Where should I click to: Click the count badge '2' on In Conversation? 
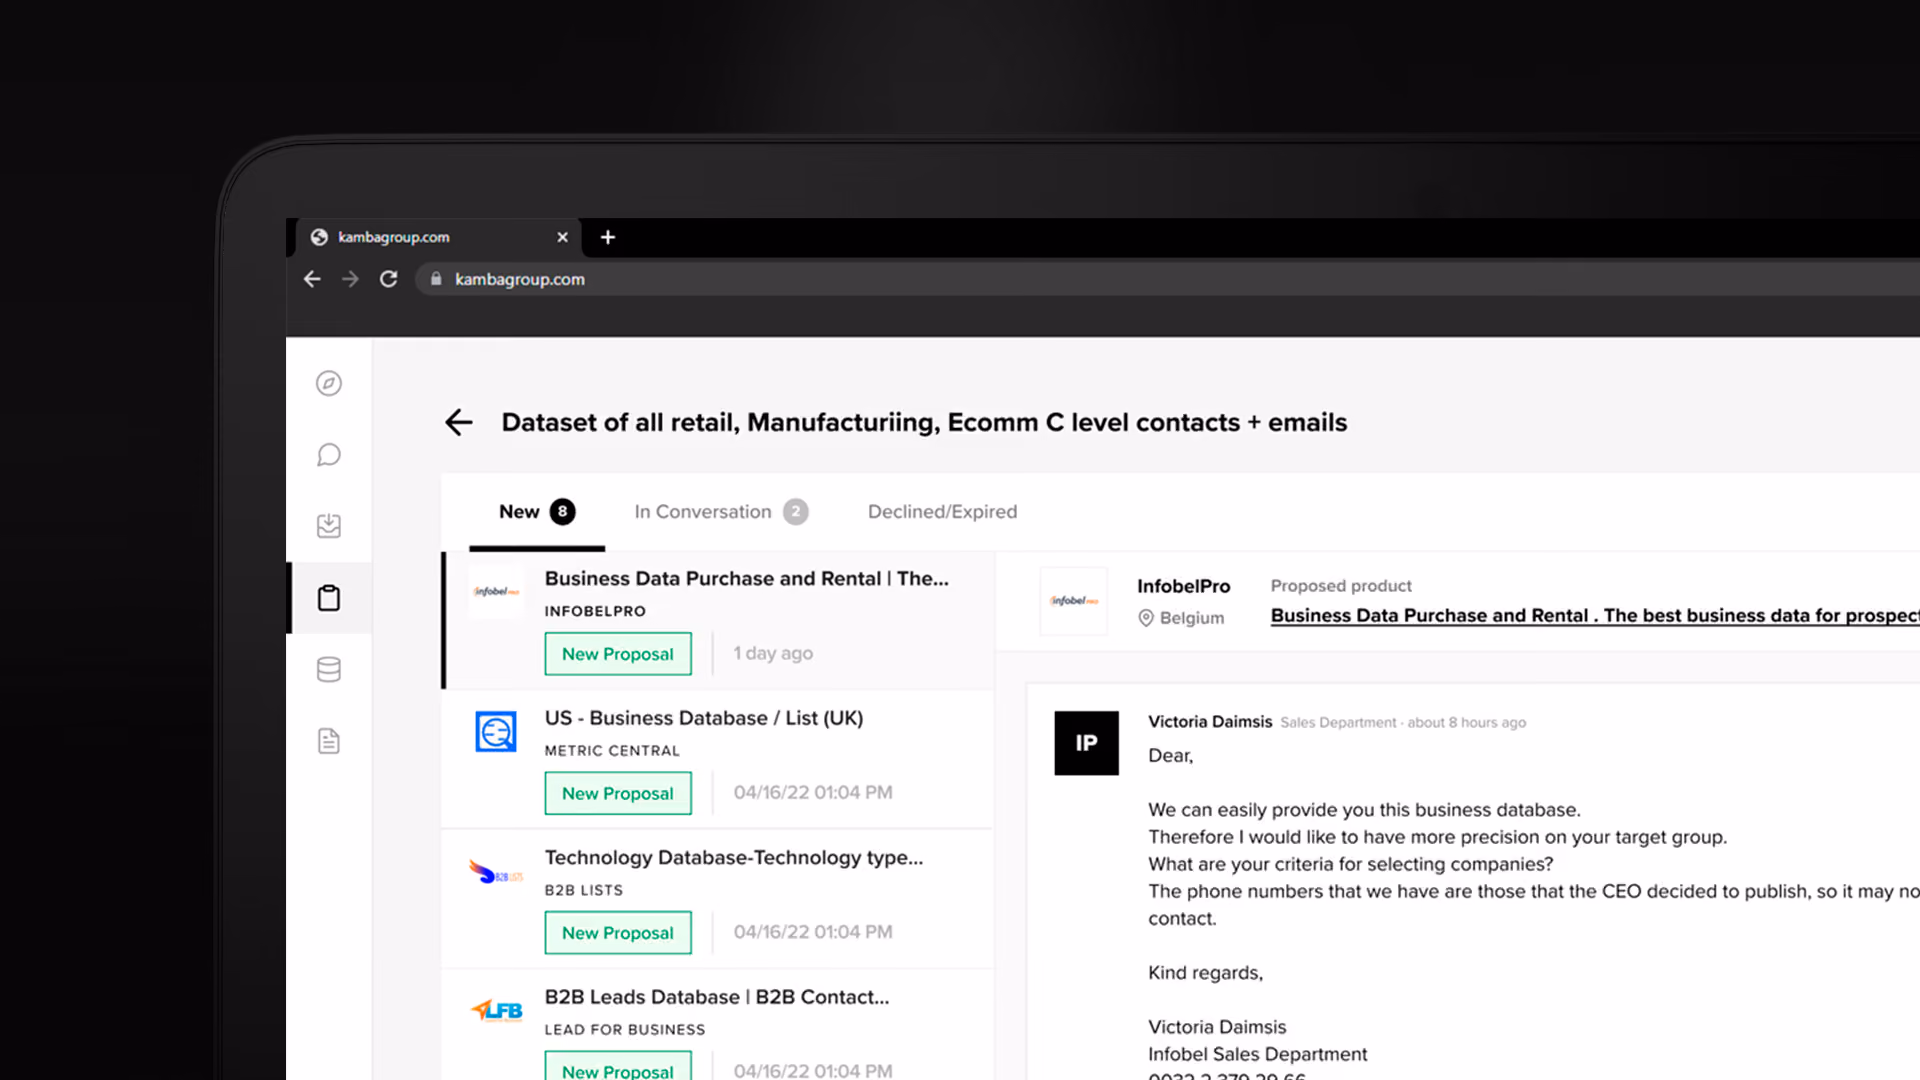point(796,512)
